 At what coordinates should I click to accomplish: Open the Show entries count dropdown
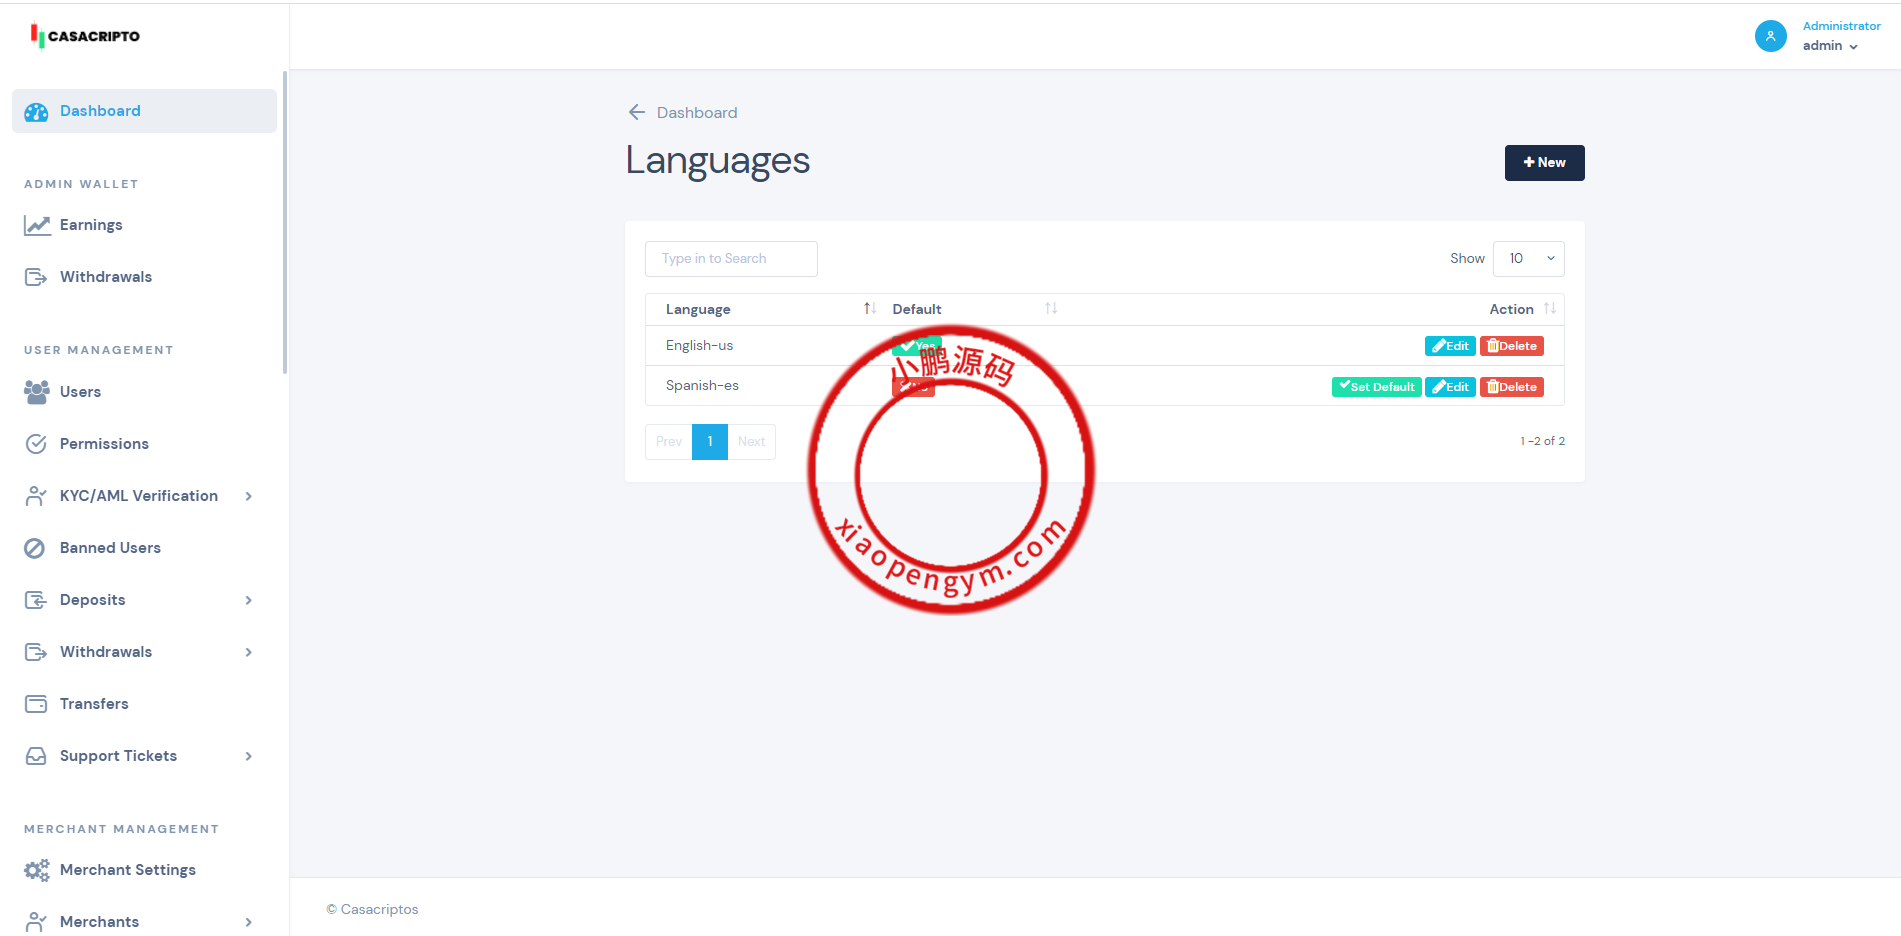pyautogui.click(x=1528, y=259)
